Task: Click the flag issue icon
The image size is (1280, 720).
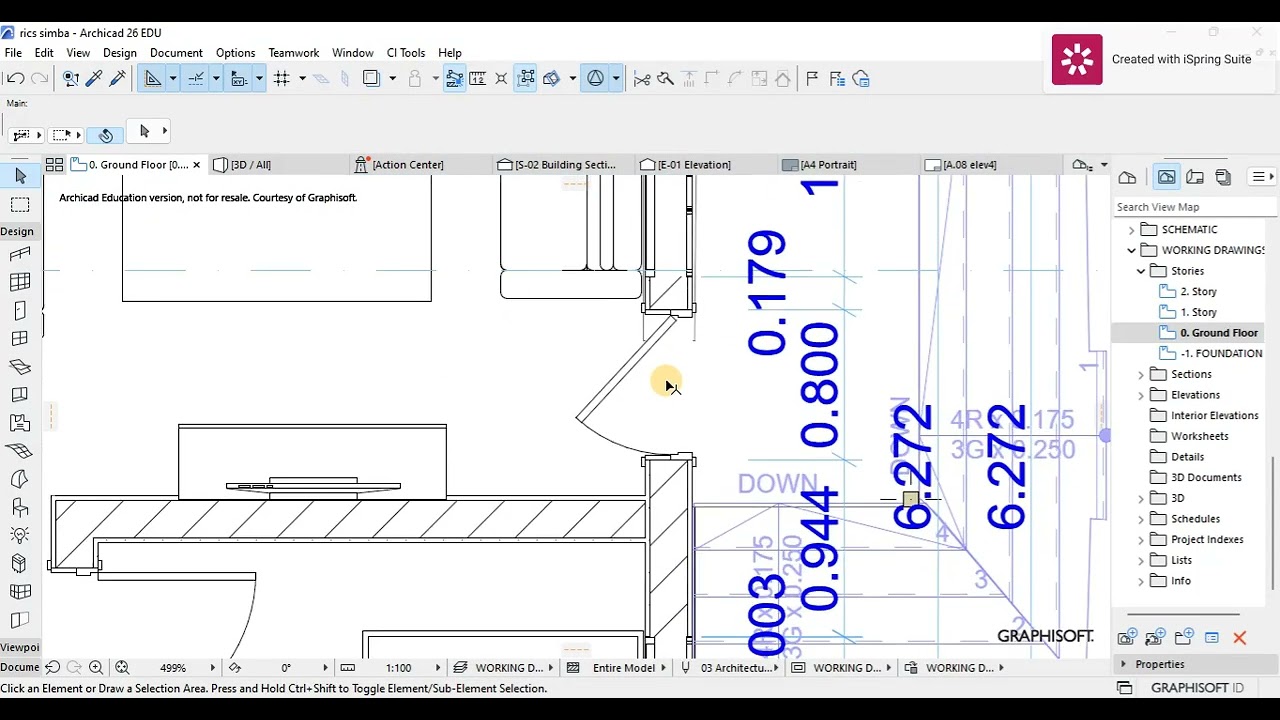Action: pos(812,79)
